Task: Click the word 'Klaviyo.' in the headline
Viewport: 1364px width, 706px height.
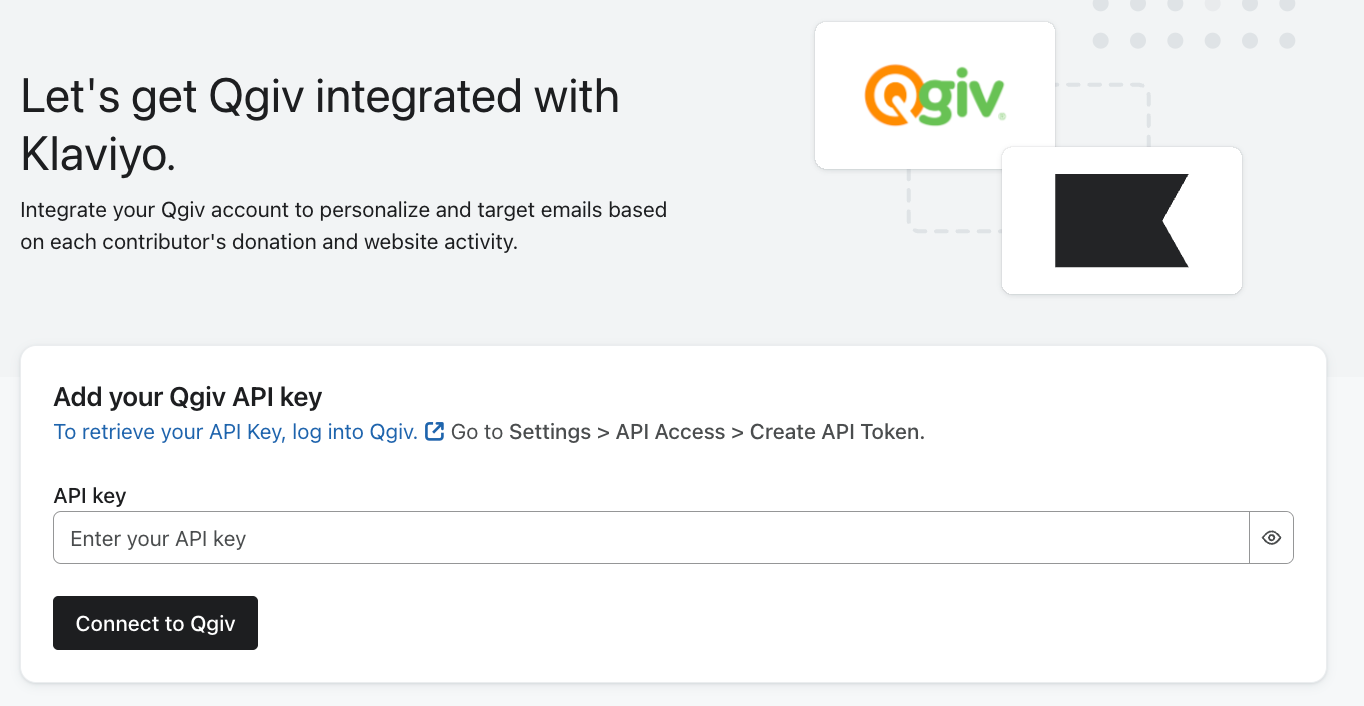Action: coord(98,155)
